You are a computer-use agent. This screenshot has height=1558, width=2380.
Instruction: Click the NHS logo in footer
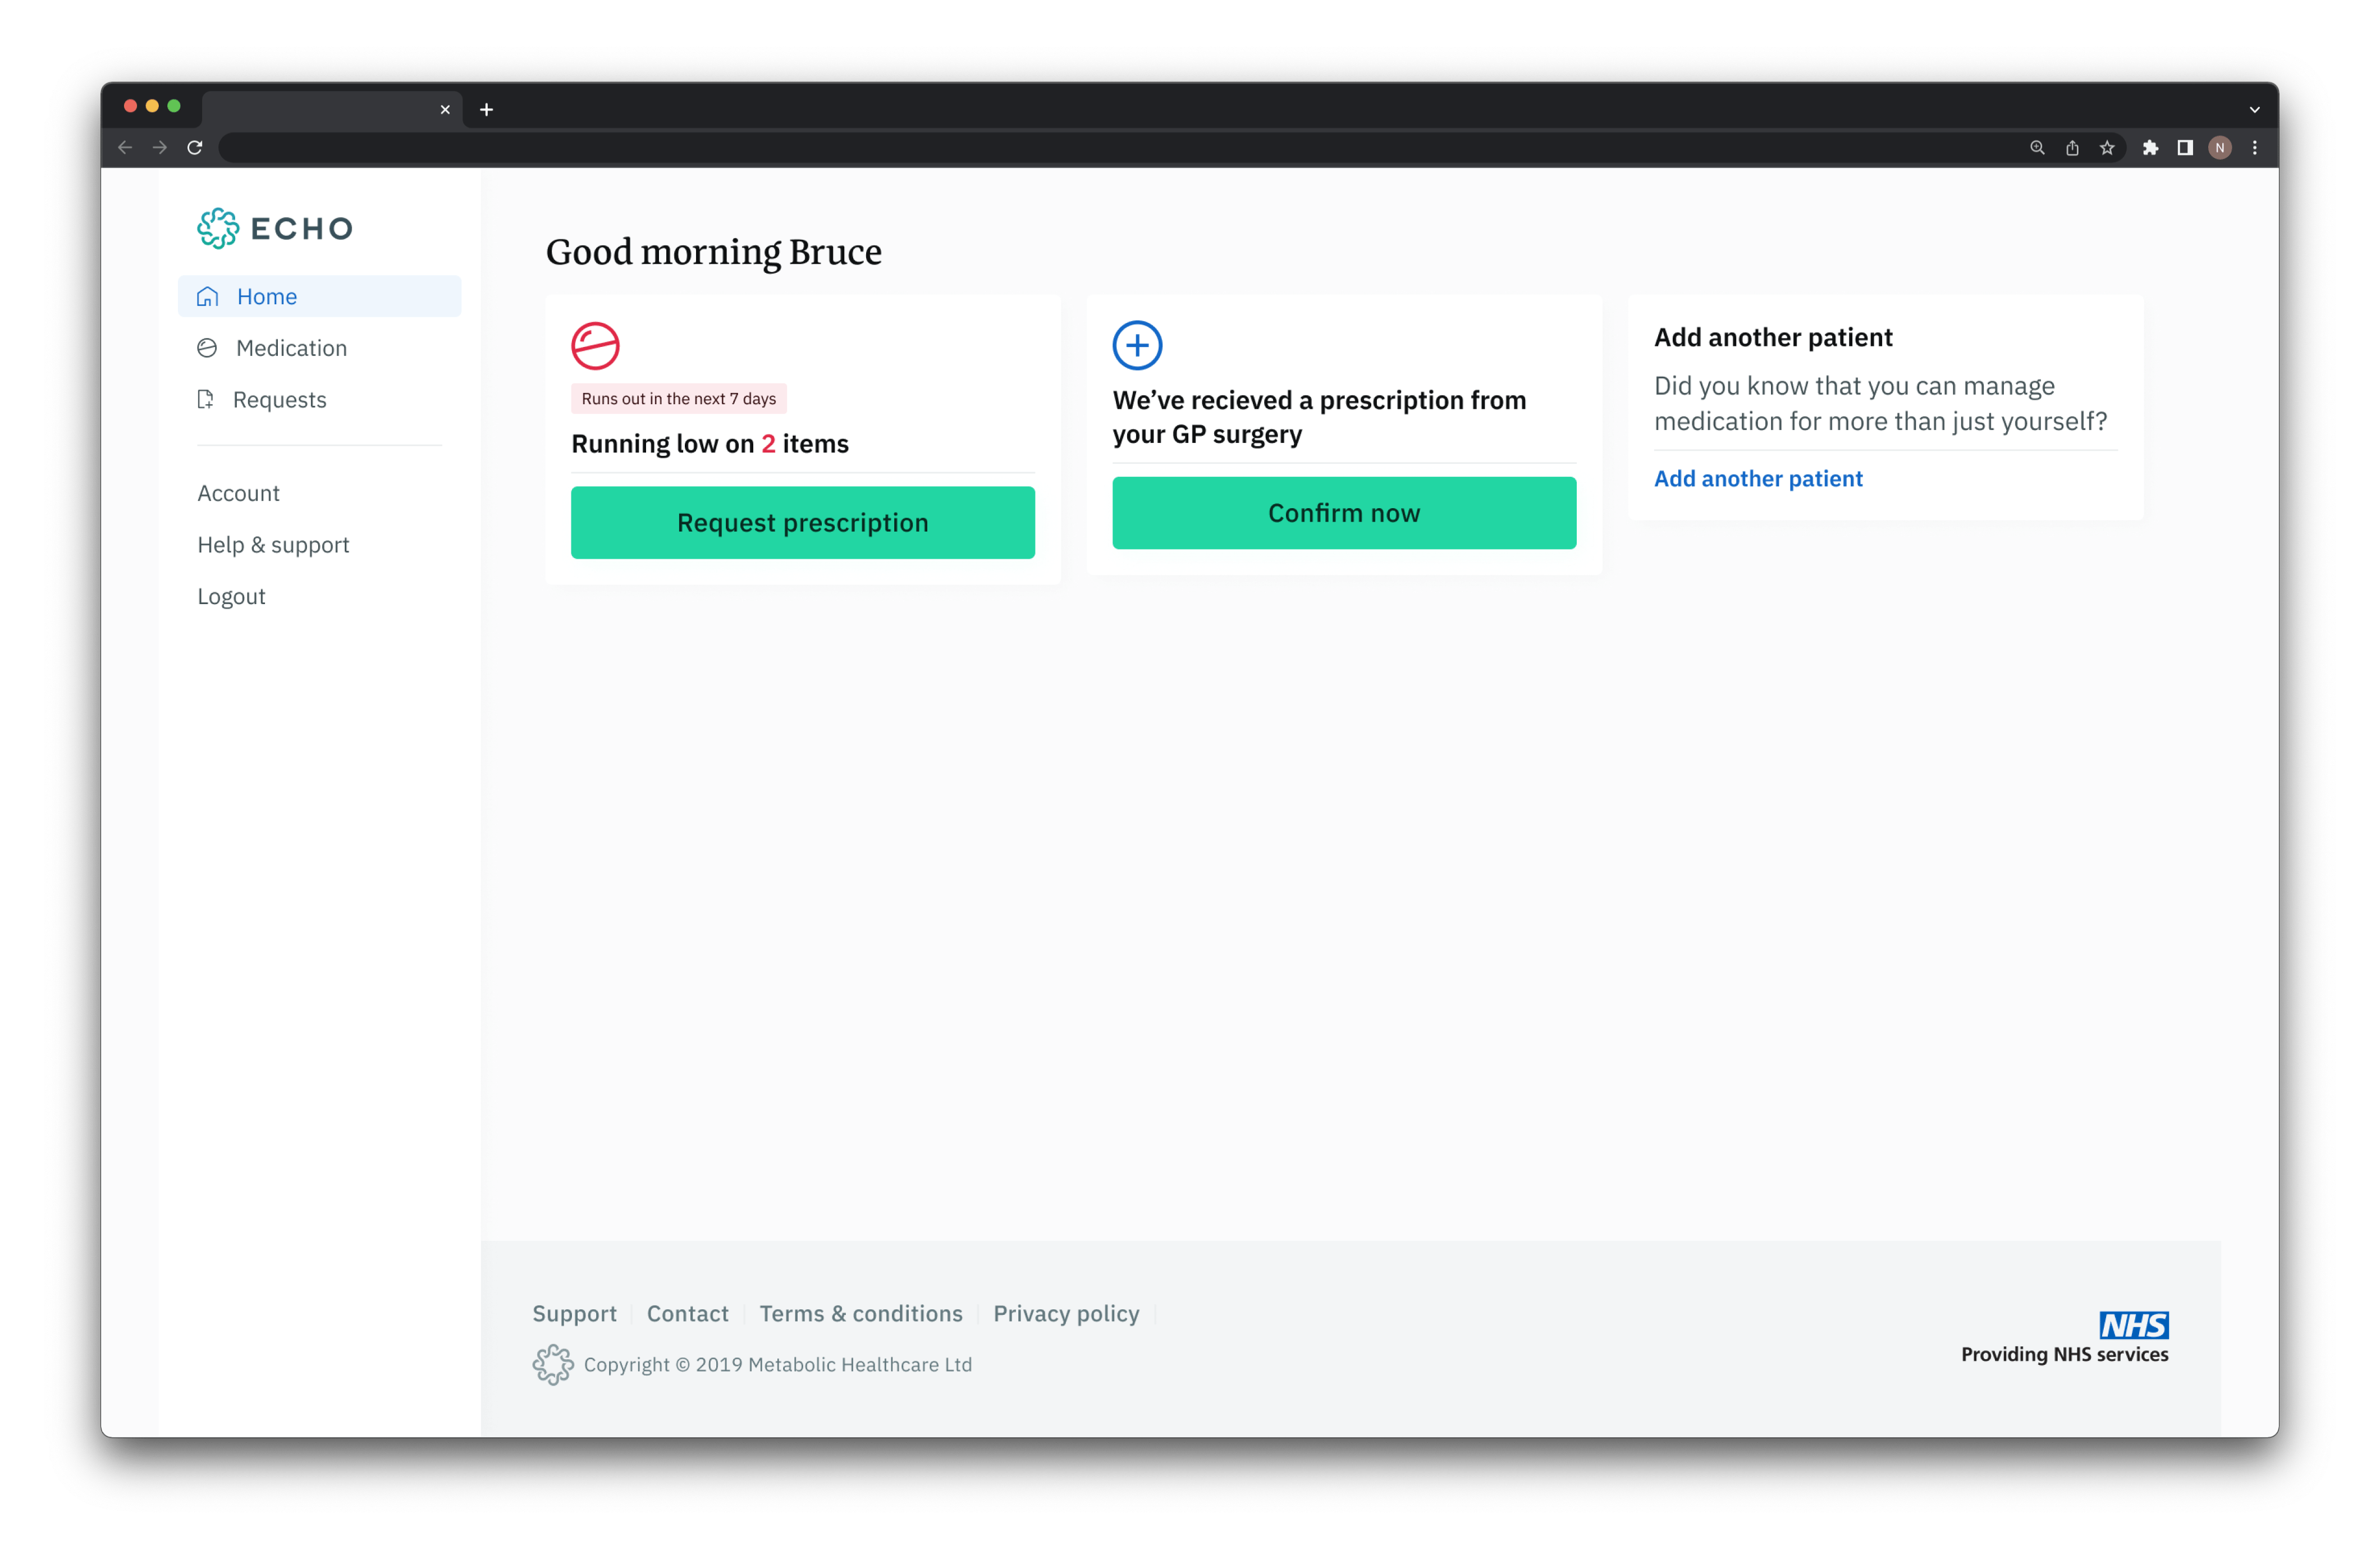[2133, 1325]
